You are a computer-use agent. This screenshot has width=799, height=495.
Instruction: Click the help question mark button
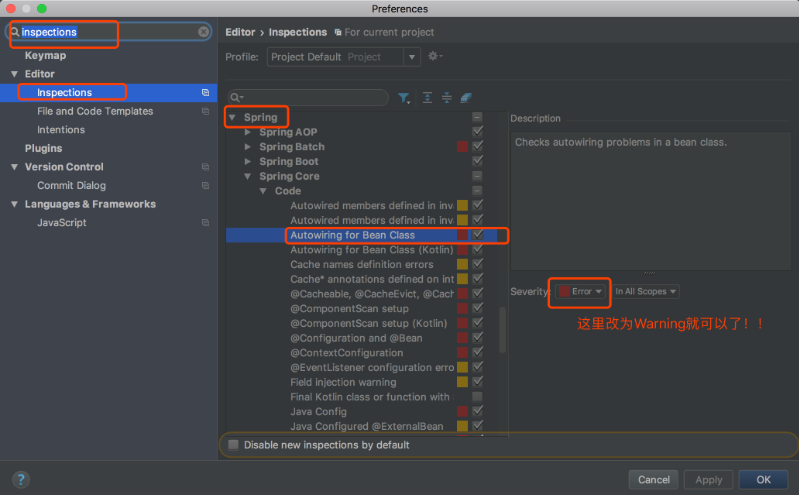pos(21,480)
